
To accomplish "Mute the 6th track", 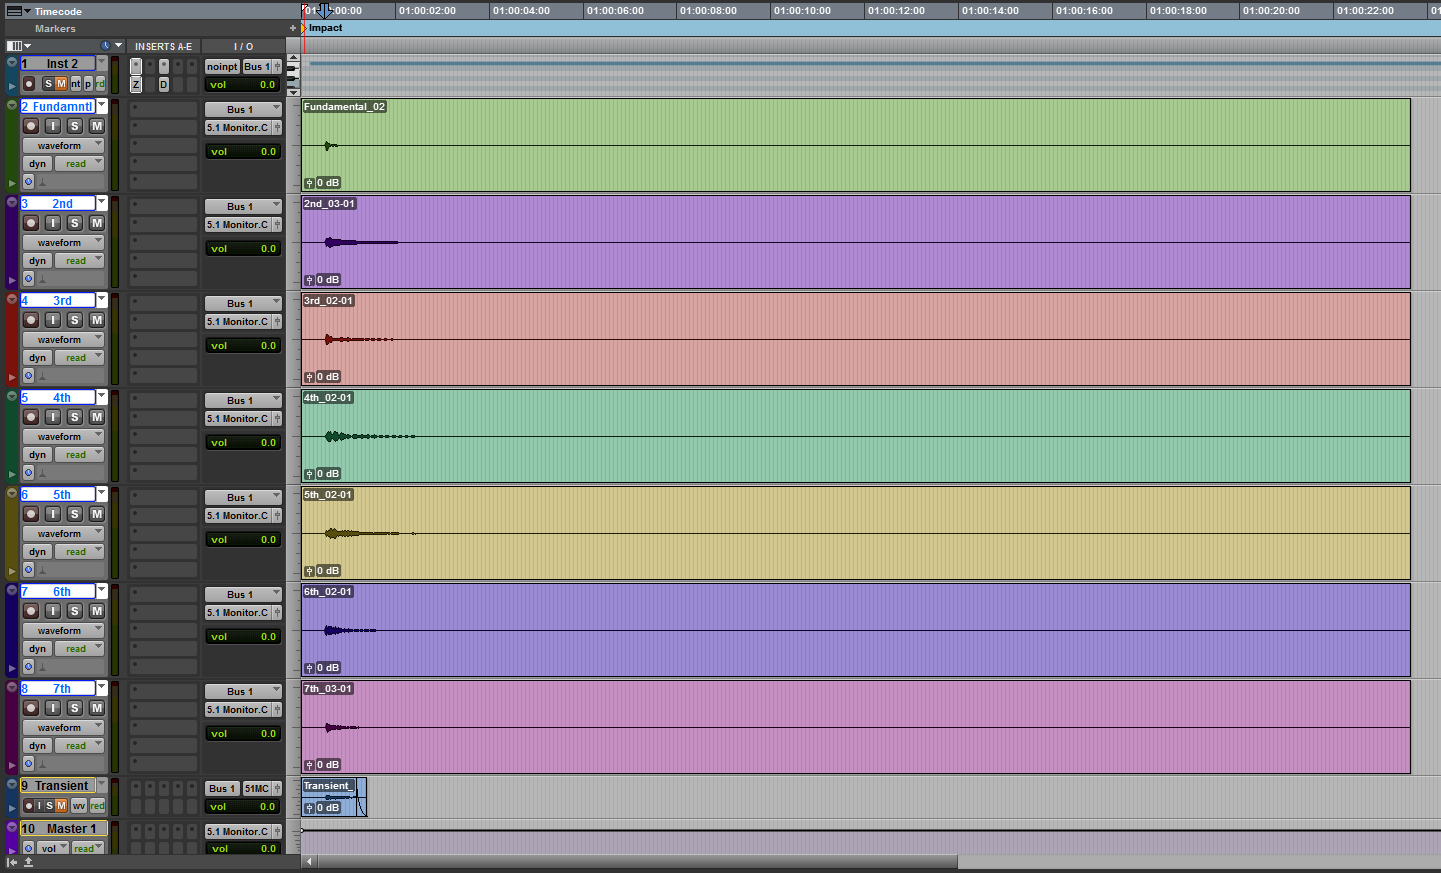I will (97, 611).
